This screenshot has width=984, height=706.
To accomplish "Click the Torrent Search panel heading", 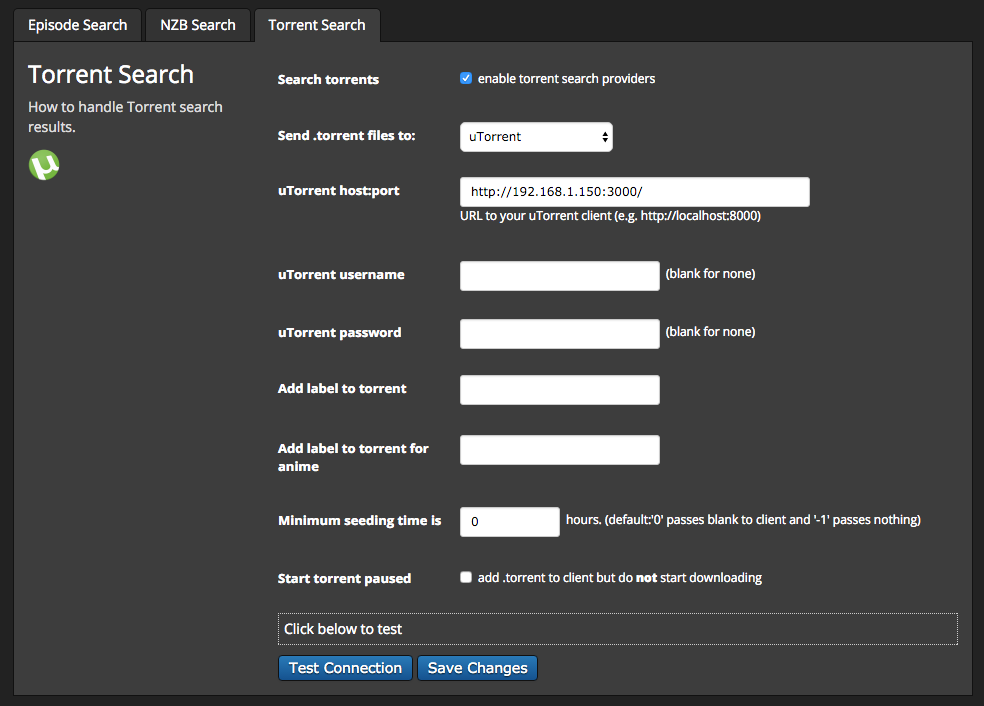I will click(x=111, y=75).
